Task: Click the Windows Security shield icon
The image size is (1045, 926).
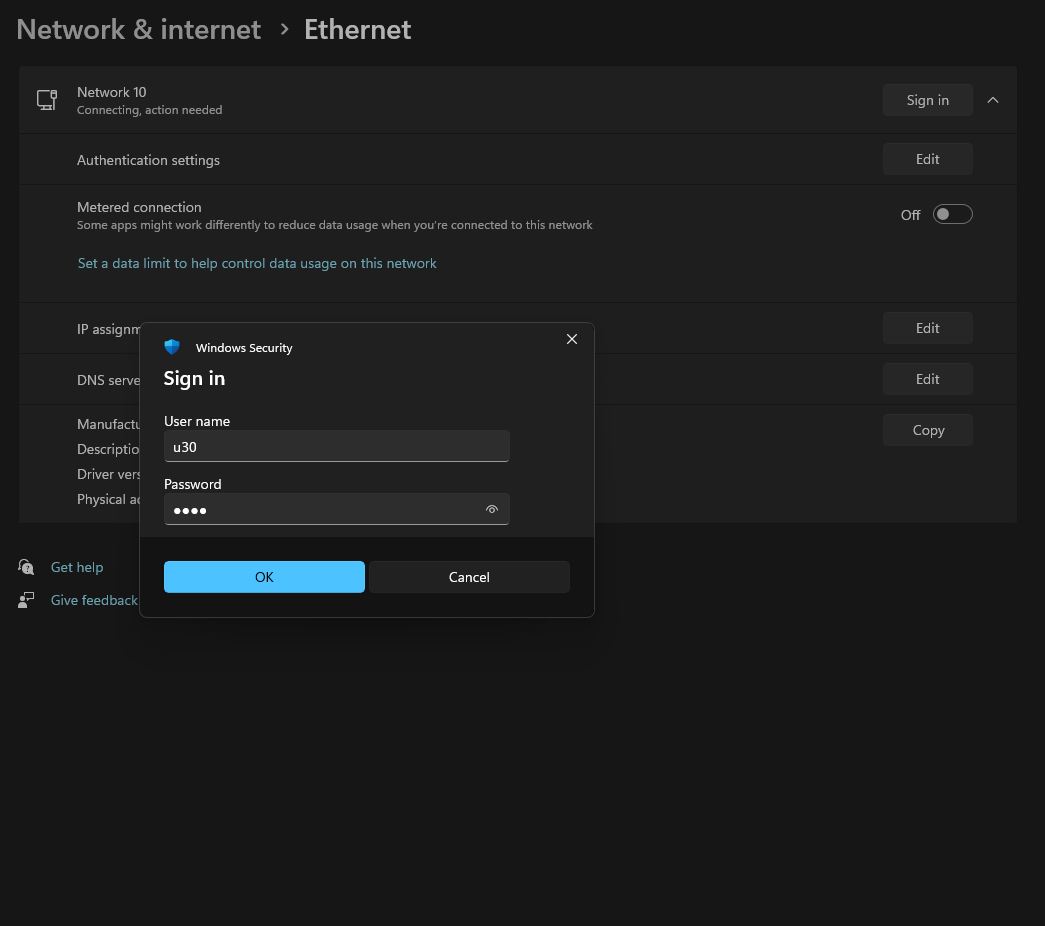Action: (172, 347)
